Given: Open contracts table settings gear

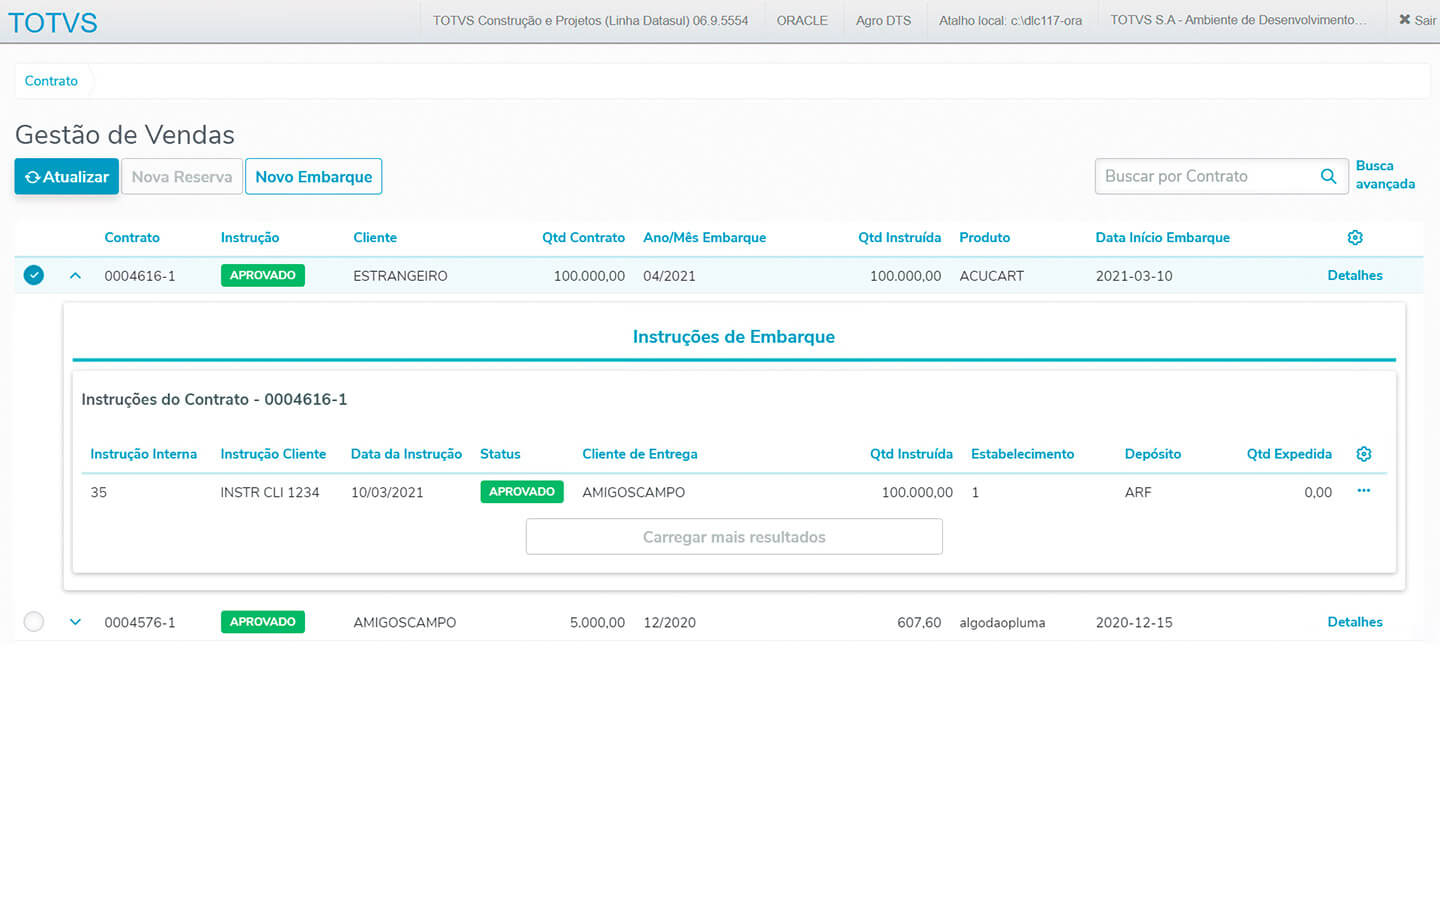Looking at the screenshot, I should click(1355, 238).
